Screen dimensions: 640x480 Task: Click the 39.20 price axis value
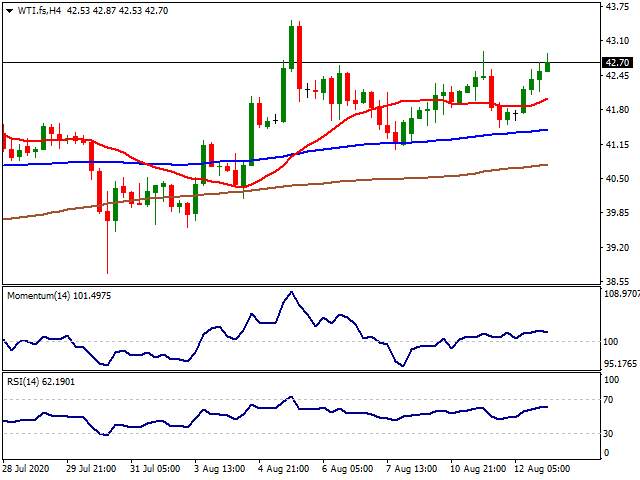[618, 248]
